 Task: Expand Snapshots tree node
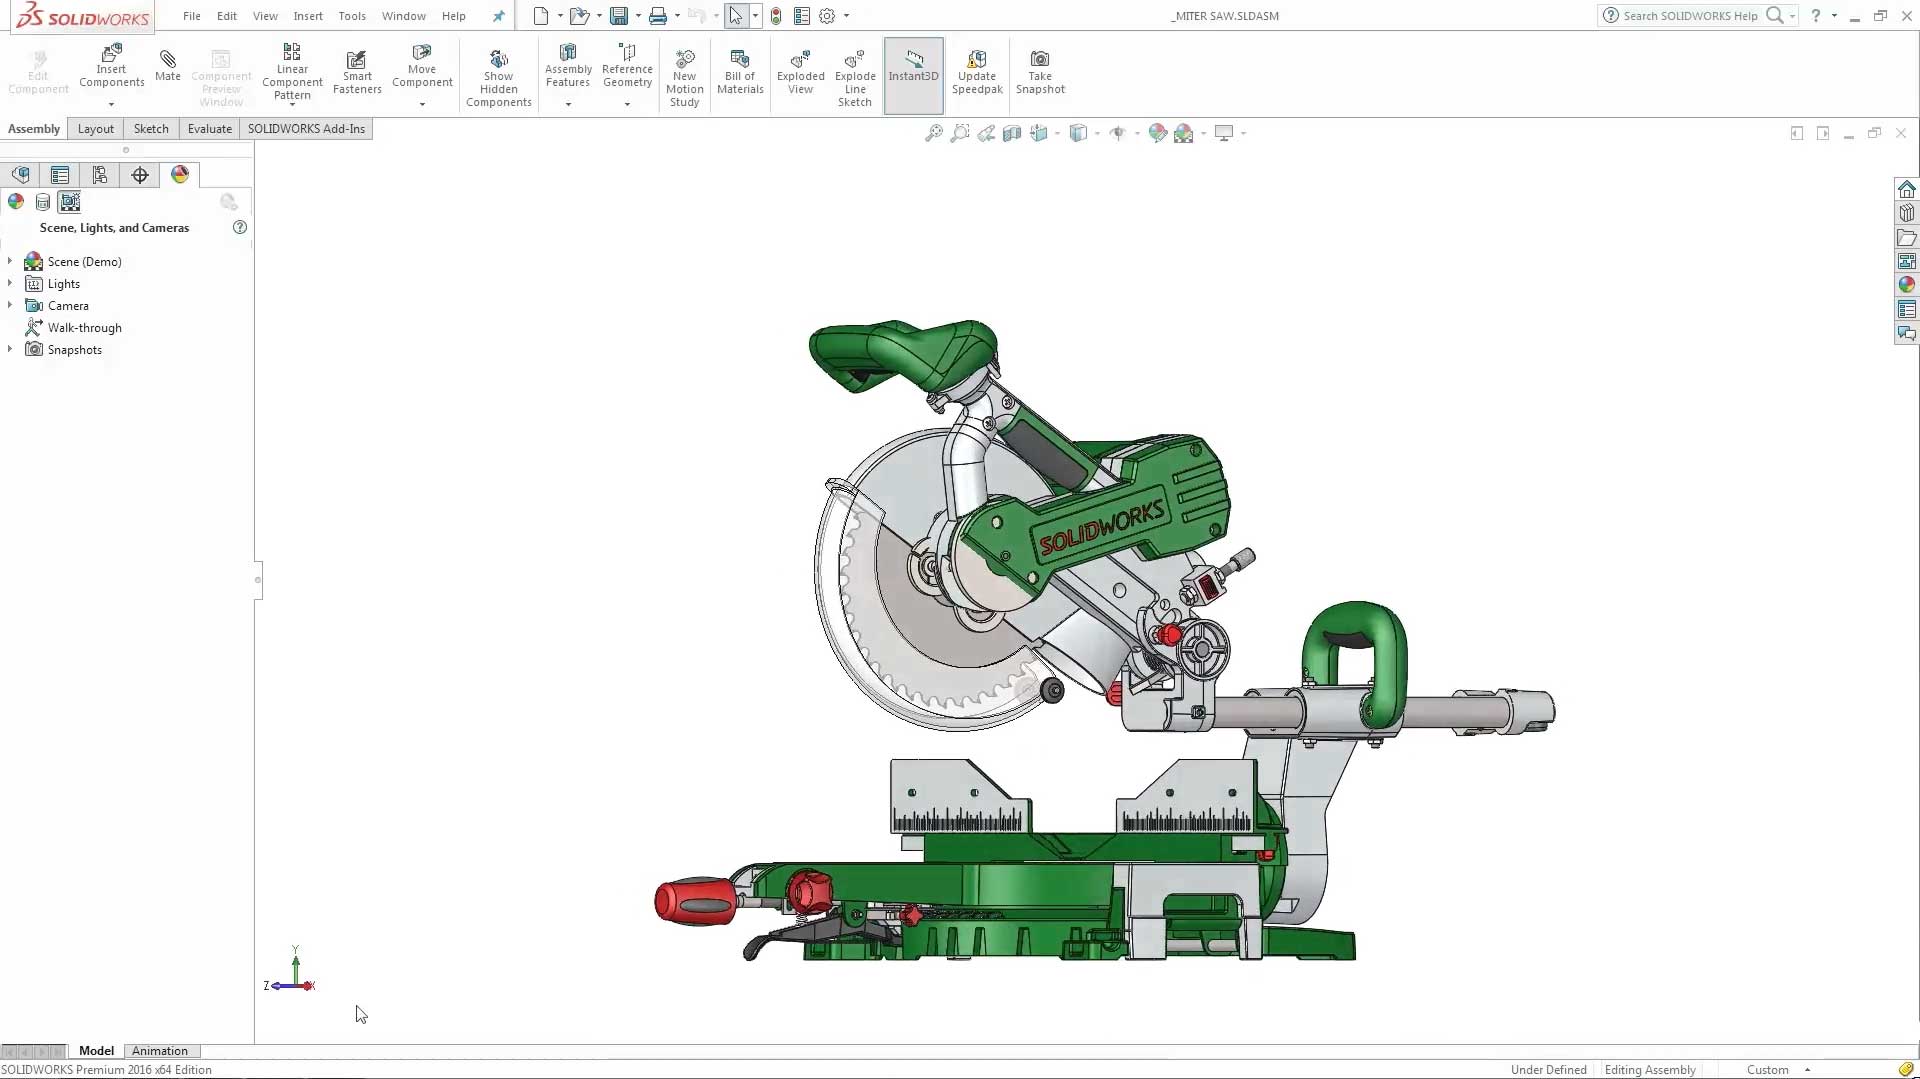click(x=10, y=349)
